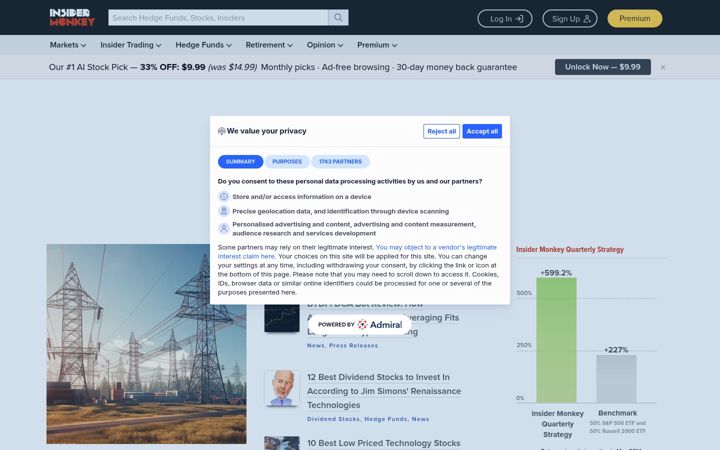Click Unlock Now — $9.99 button
Viewport: 720px width, 450px height.
coord(602,67)
